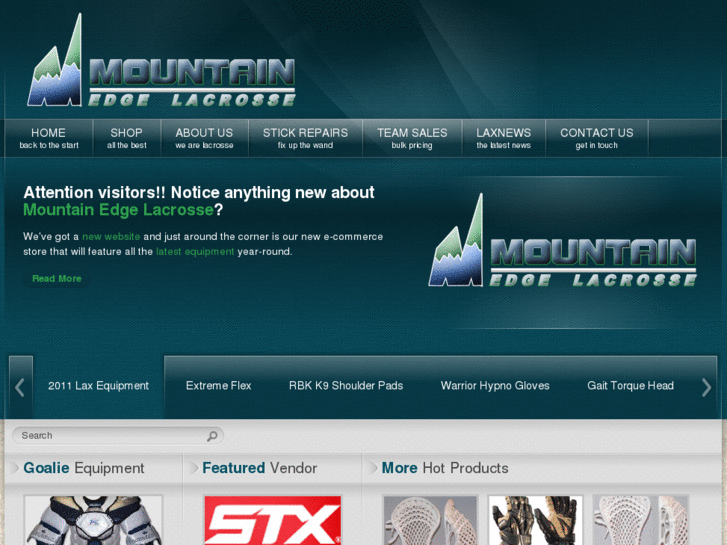Click the Goalie Equipment heading

(84, 468)
